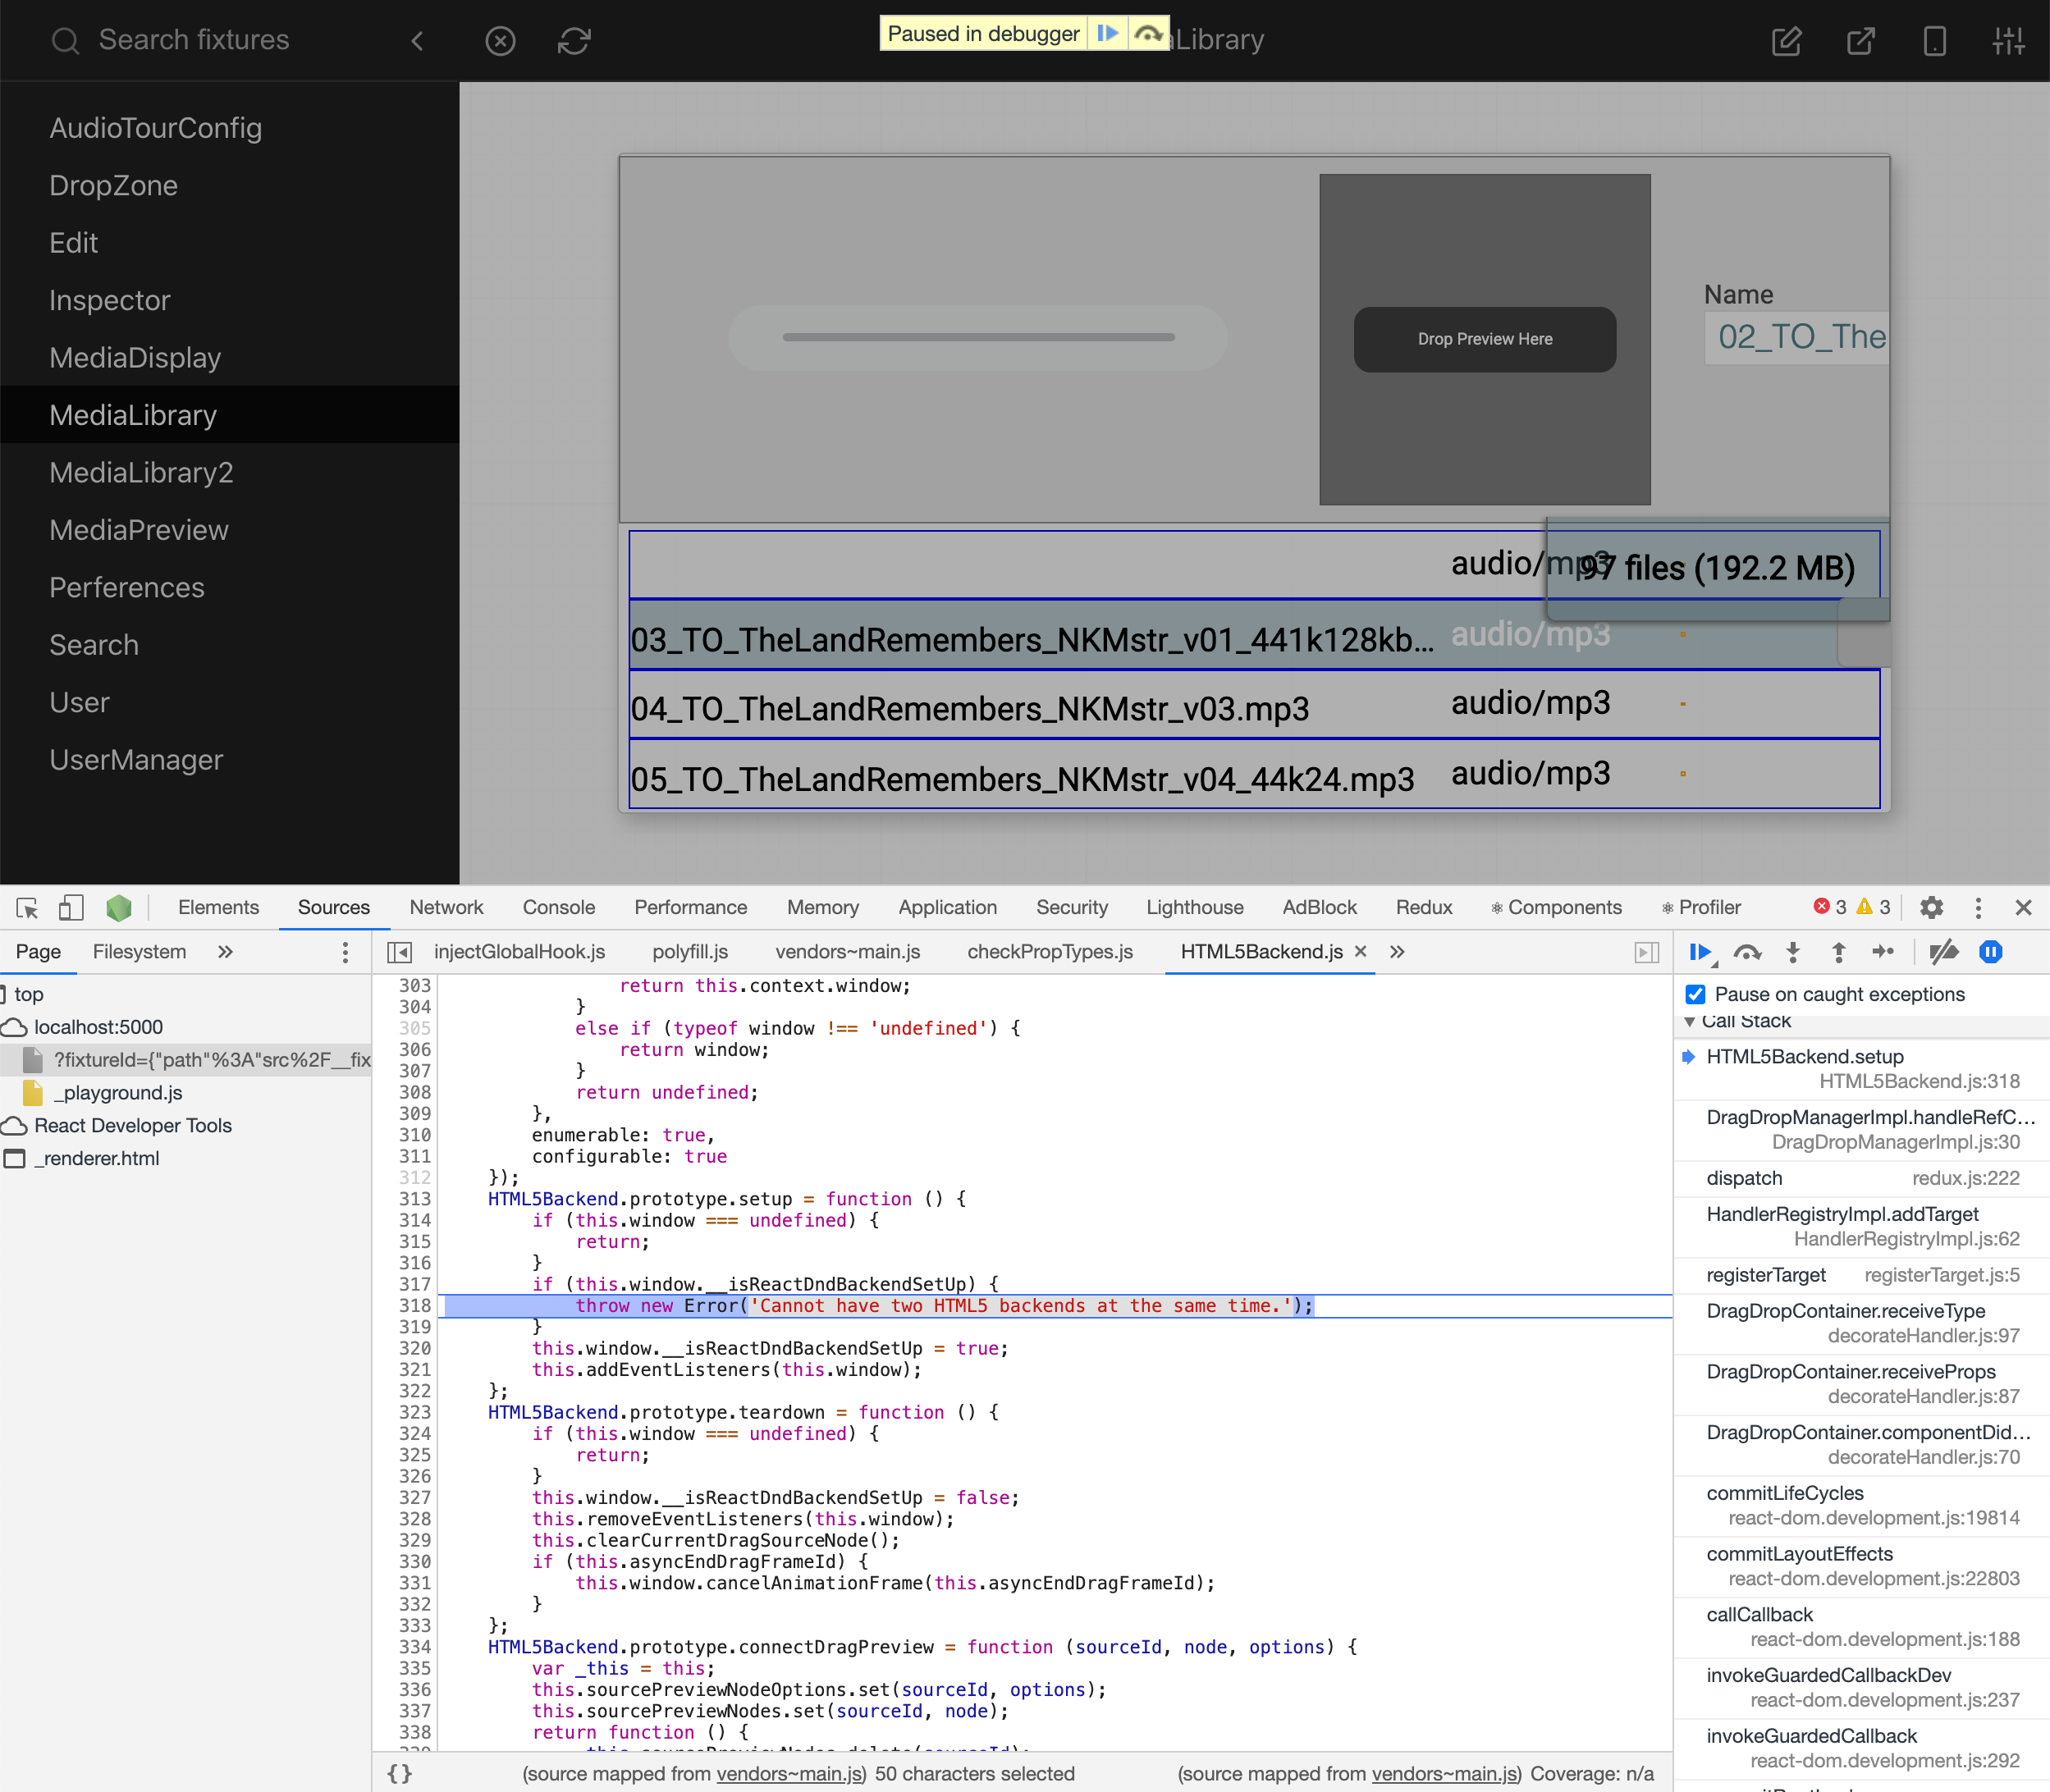Switch to the Console tab
This screenshot has height=1792, width=2050.
[558, 907]
